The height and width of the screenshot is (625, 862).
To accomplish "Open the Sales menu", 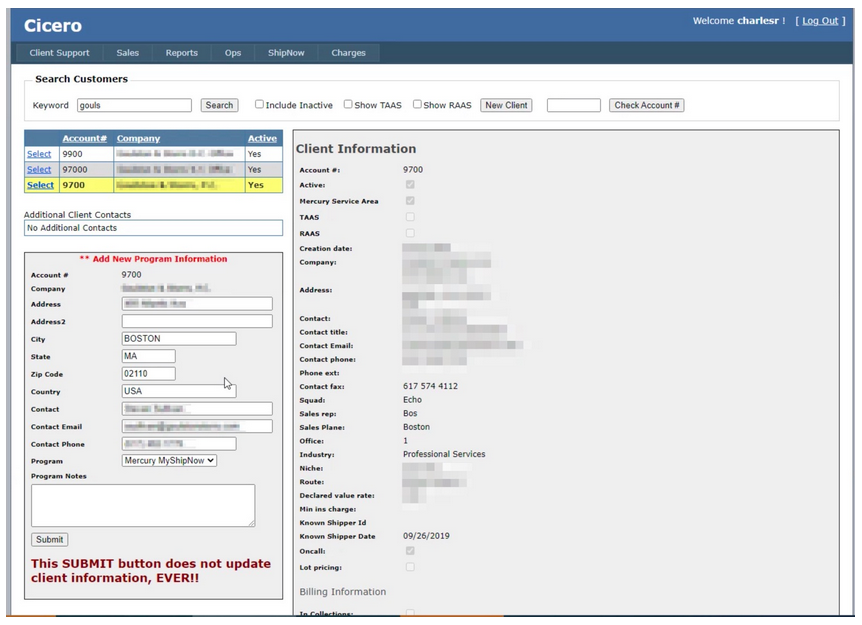I will [x=128, y=53].
